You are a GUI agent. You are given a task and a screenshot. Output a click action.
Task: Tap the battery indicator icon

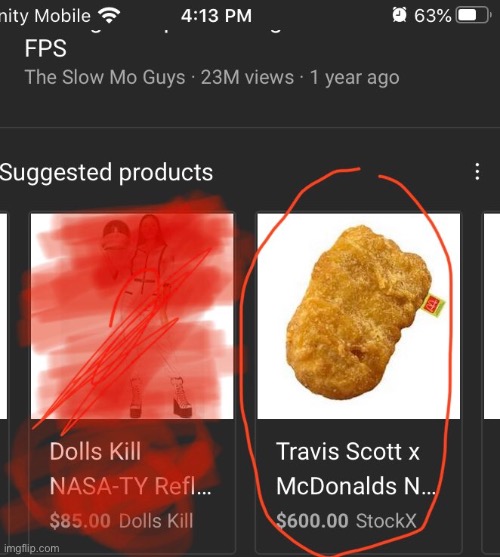(x=473, y=16)
